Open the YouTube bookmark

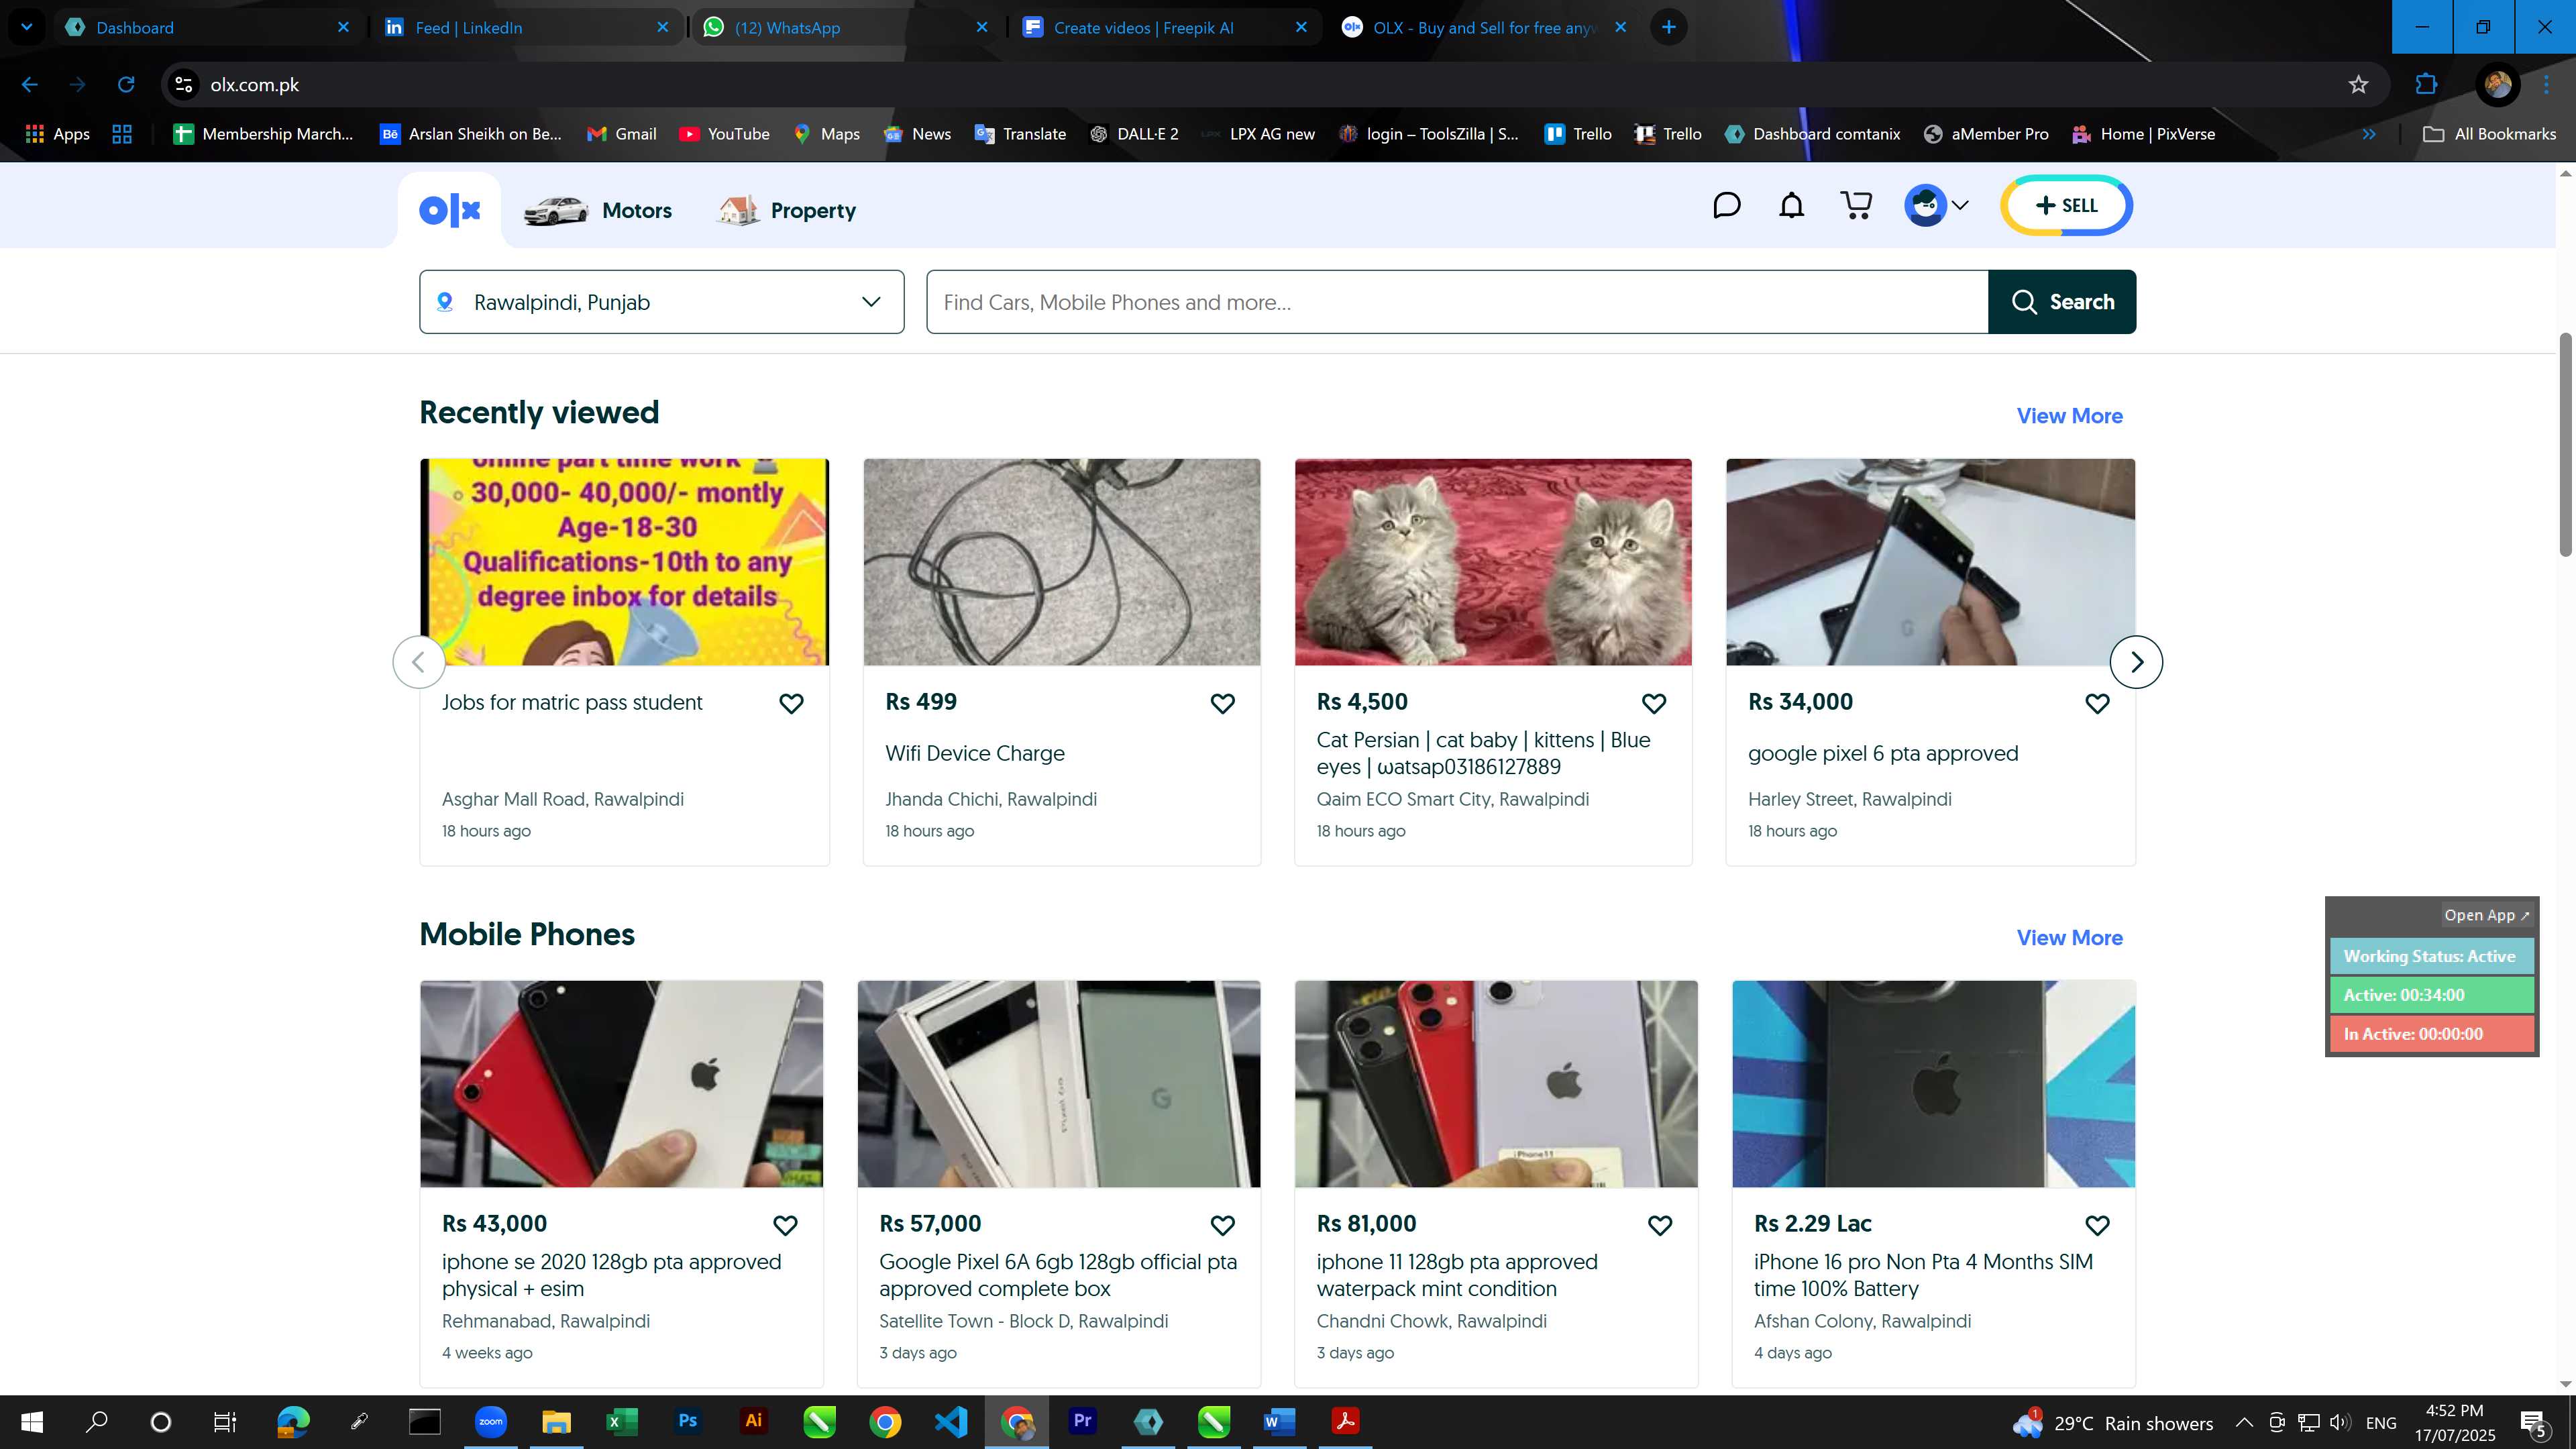point(724,134)
